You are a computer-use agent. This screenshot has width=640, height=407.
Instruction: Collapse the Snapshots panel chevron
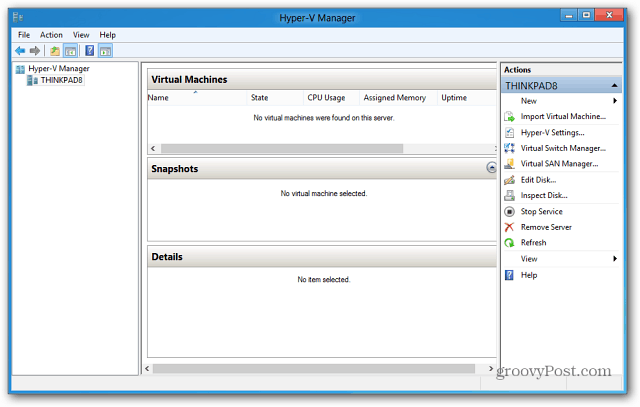491,167
